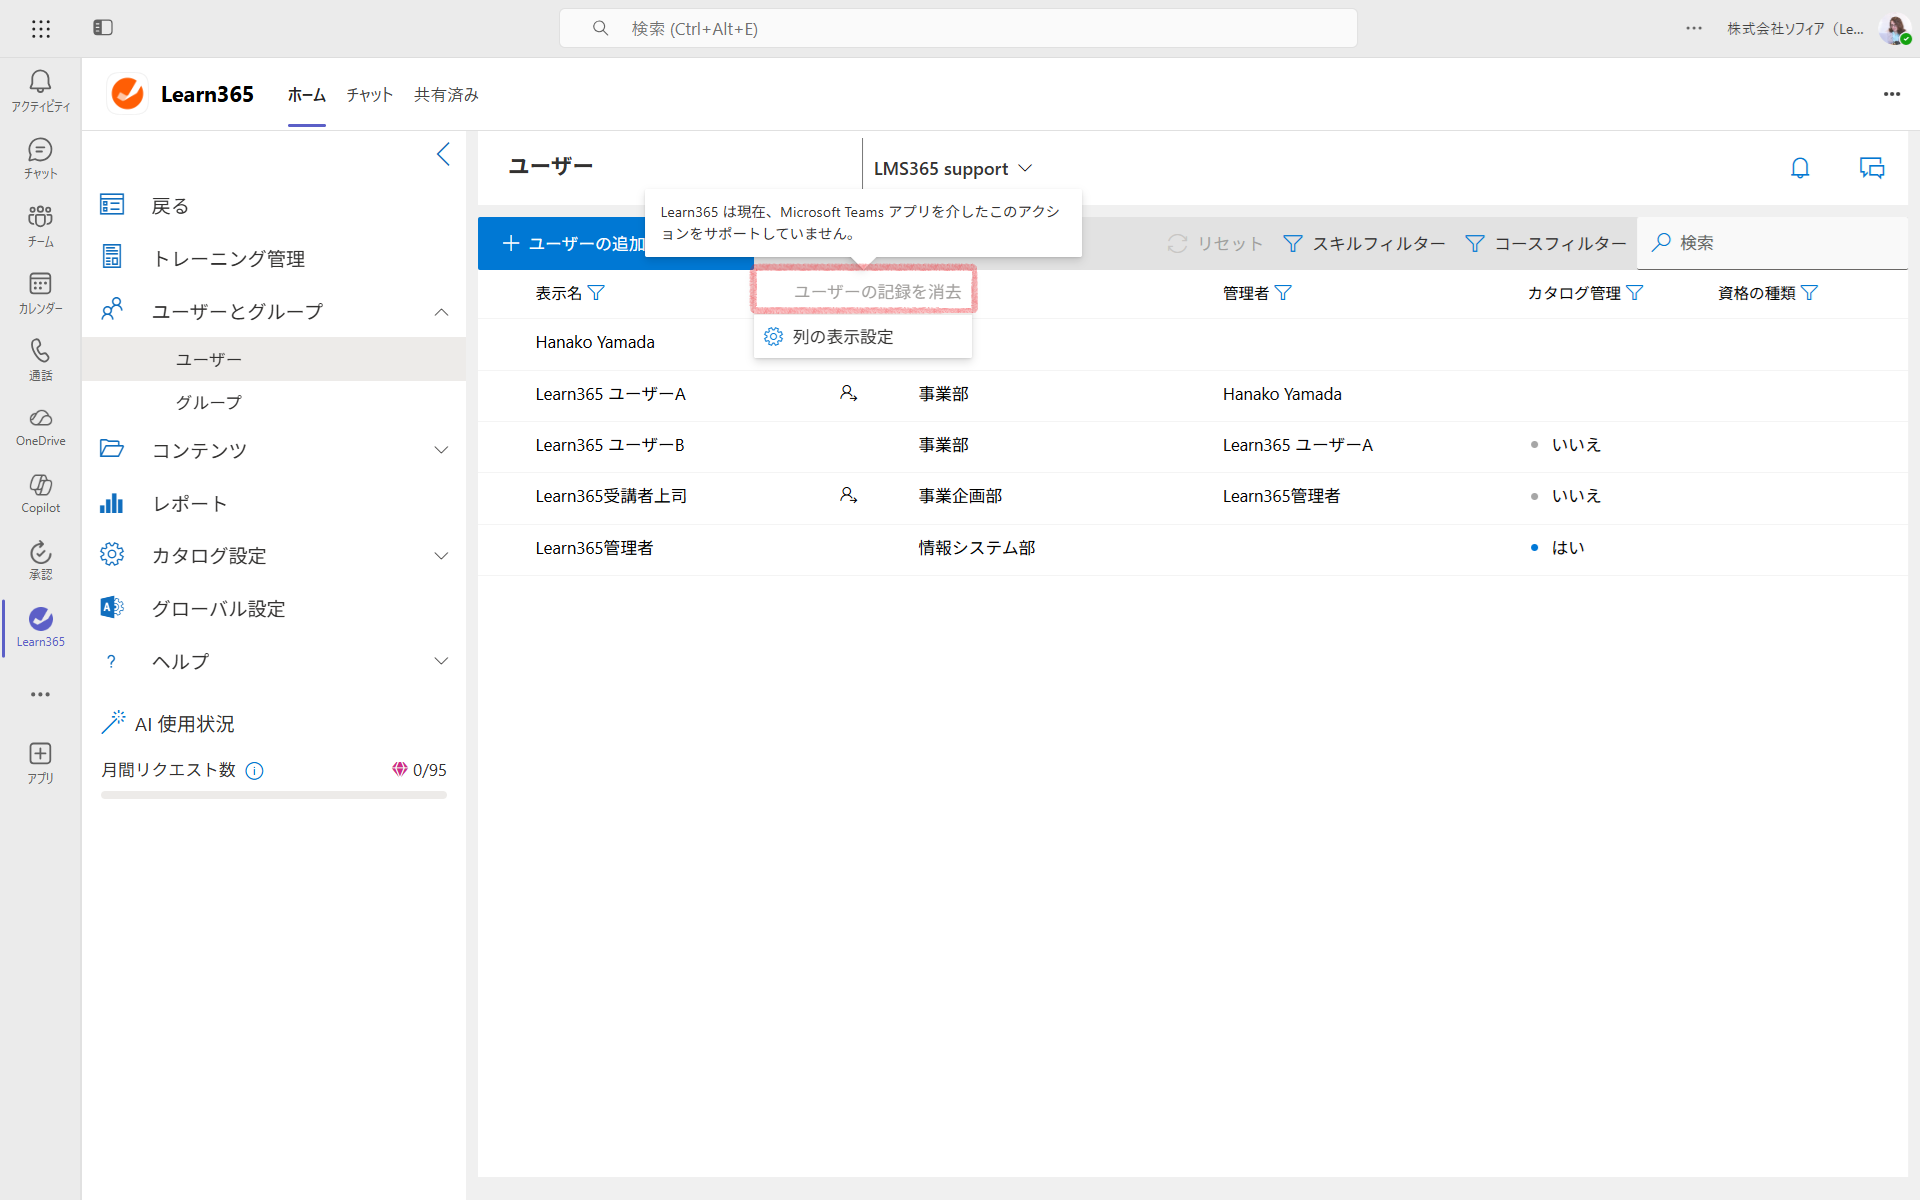Filter the 資格の種類 column
This screenshot has height=1200, width=1920.
[1809, 293]
